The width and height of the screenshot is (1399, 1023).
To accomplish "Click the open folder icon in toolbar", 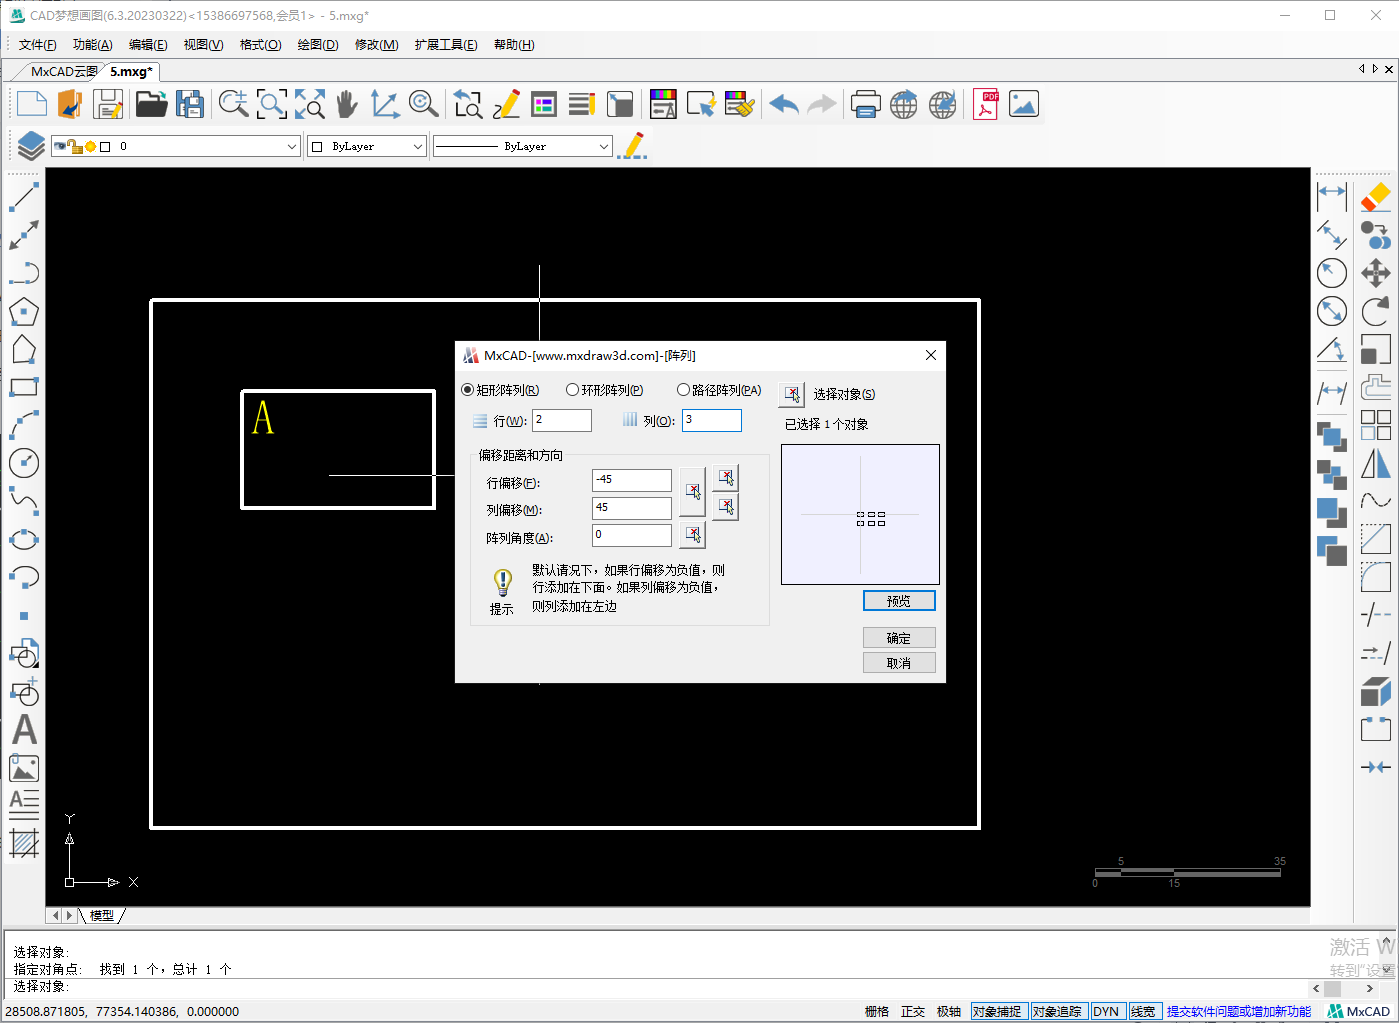I will point(151,104).
